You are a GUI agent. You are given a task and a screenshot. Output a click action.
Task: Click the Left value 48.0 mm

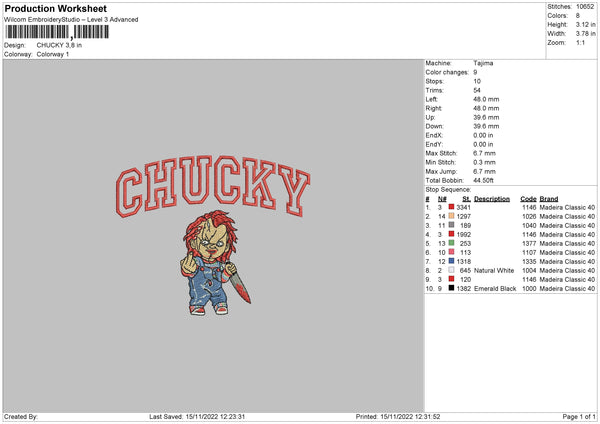pos(486,99)
